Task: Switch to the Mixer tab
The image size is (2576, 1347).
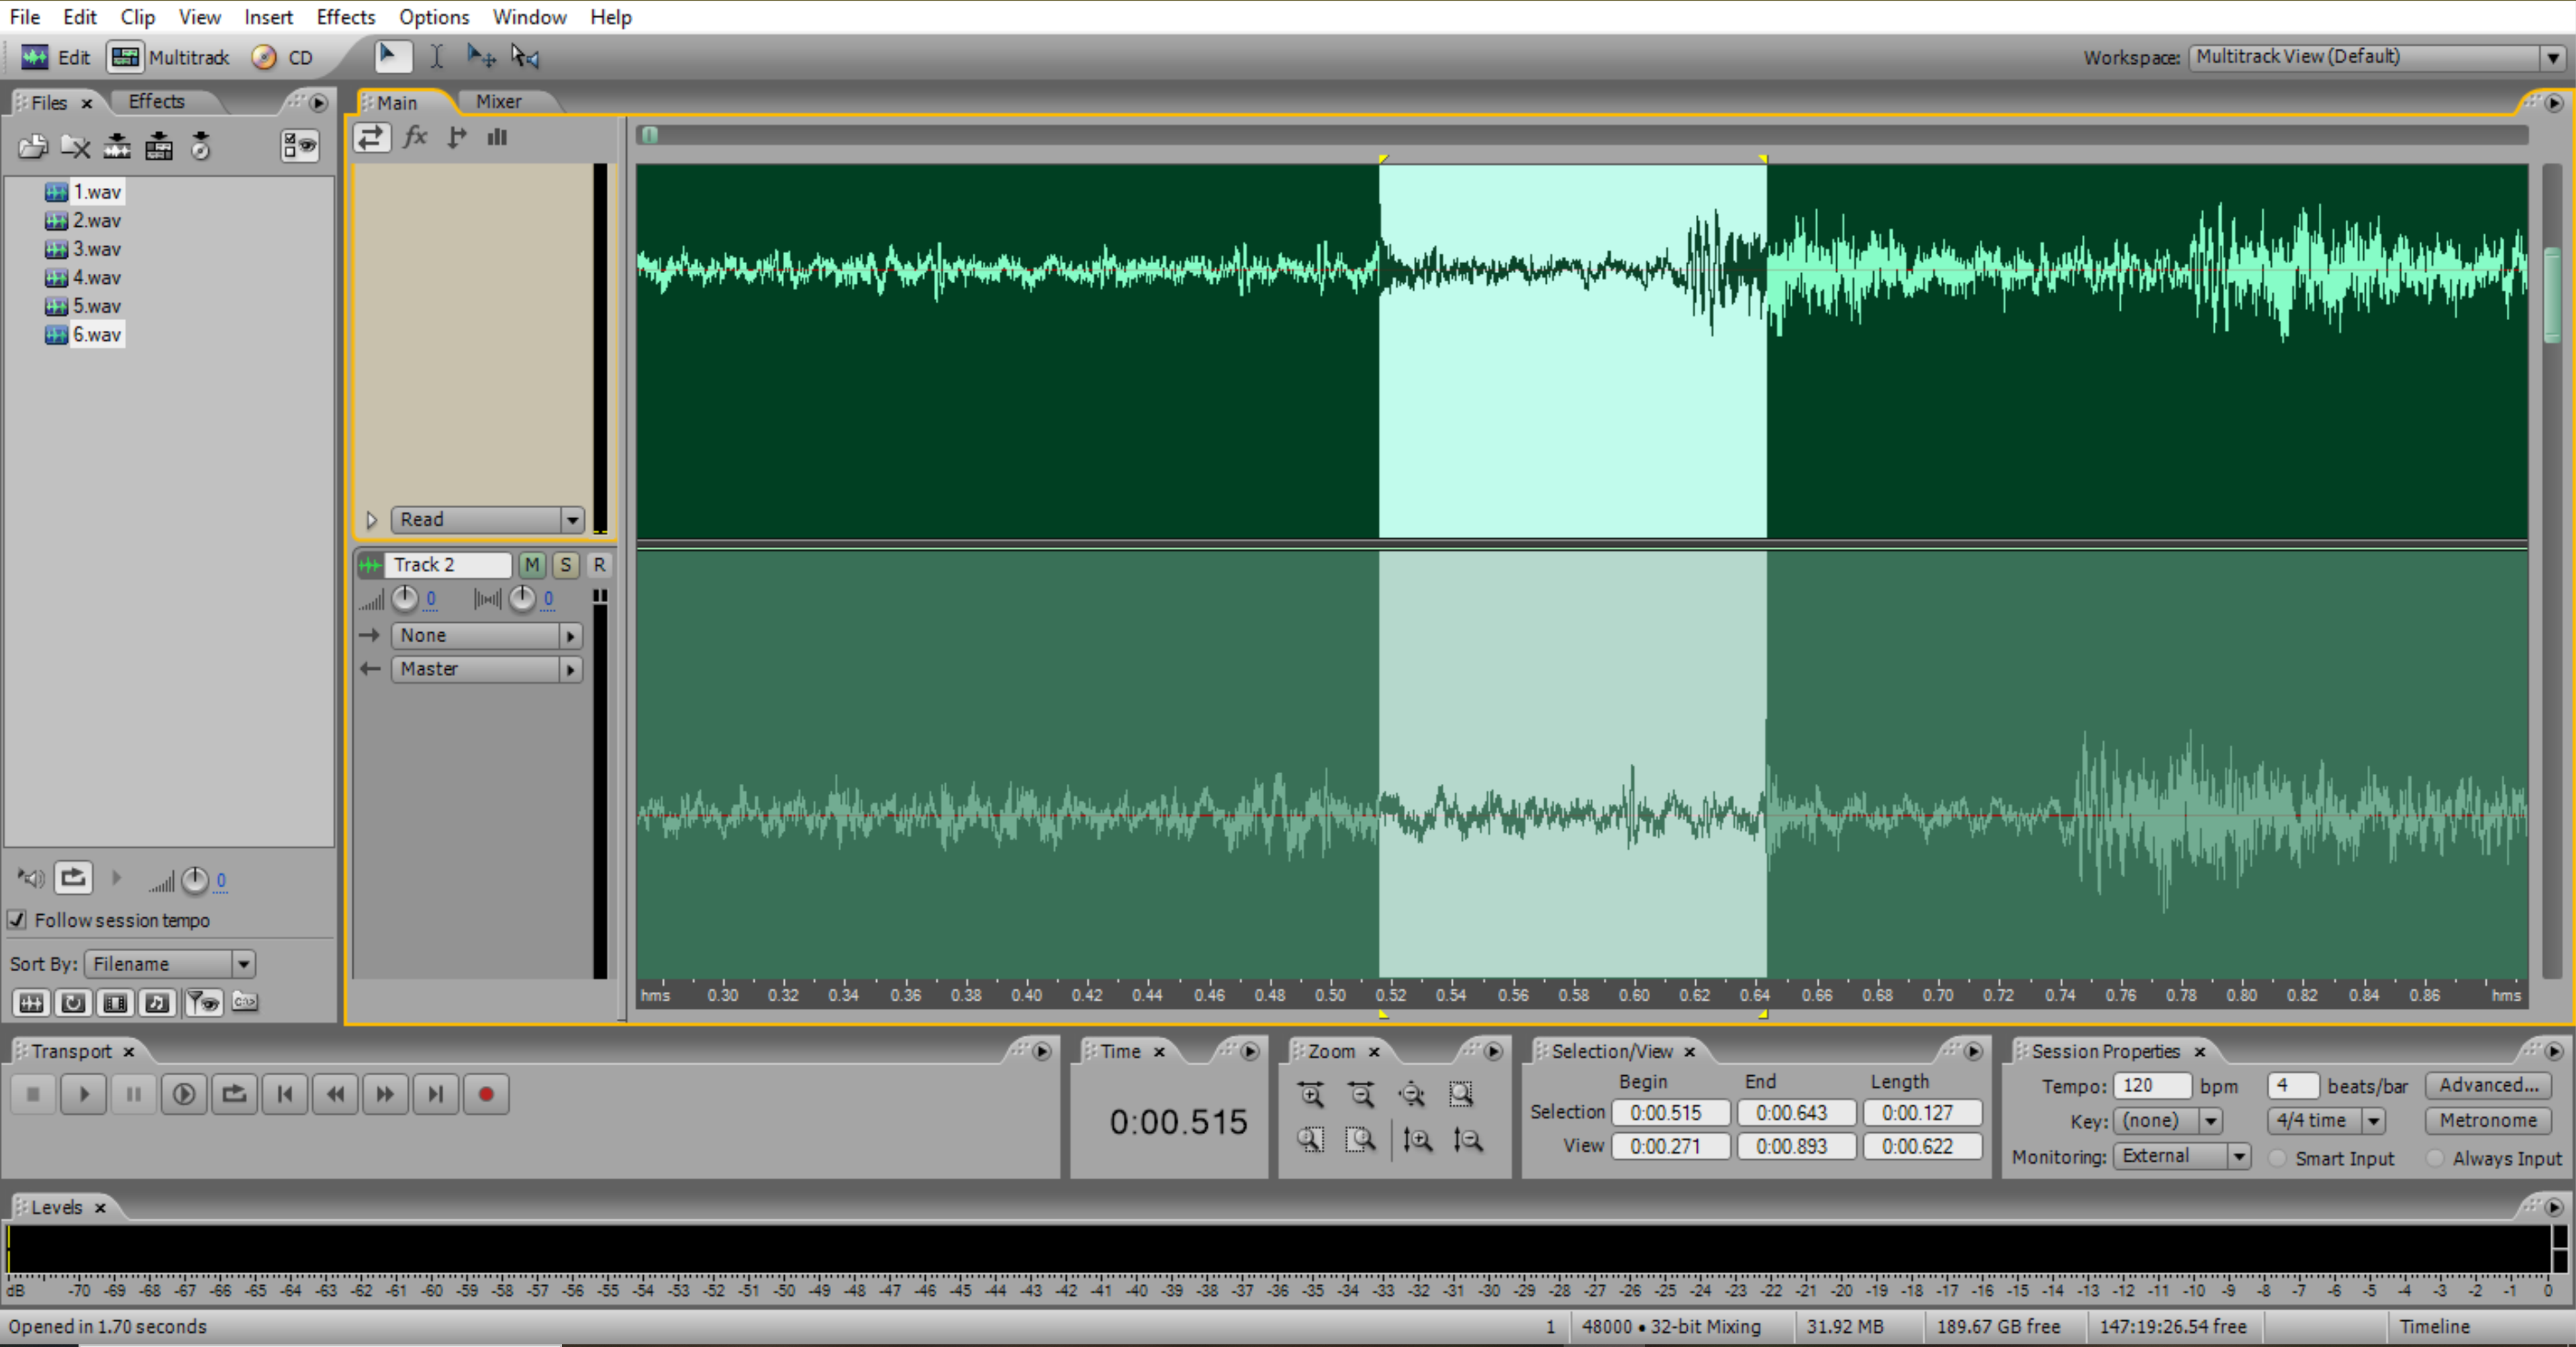Action: click(499, 102)
